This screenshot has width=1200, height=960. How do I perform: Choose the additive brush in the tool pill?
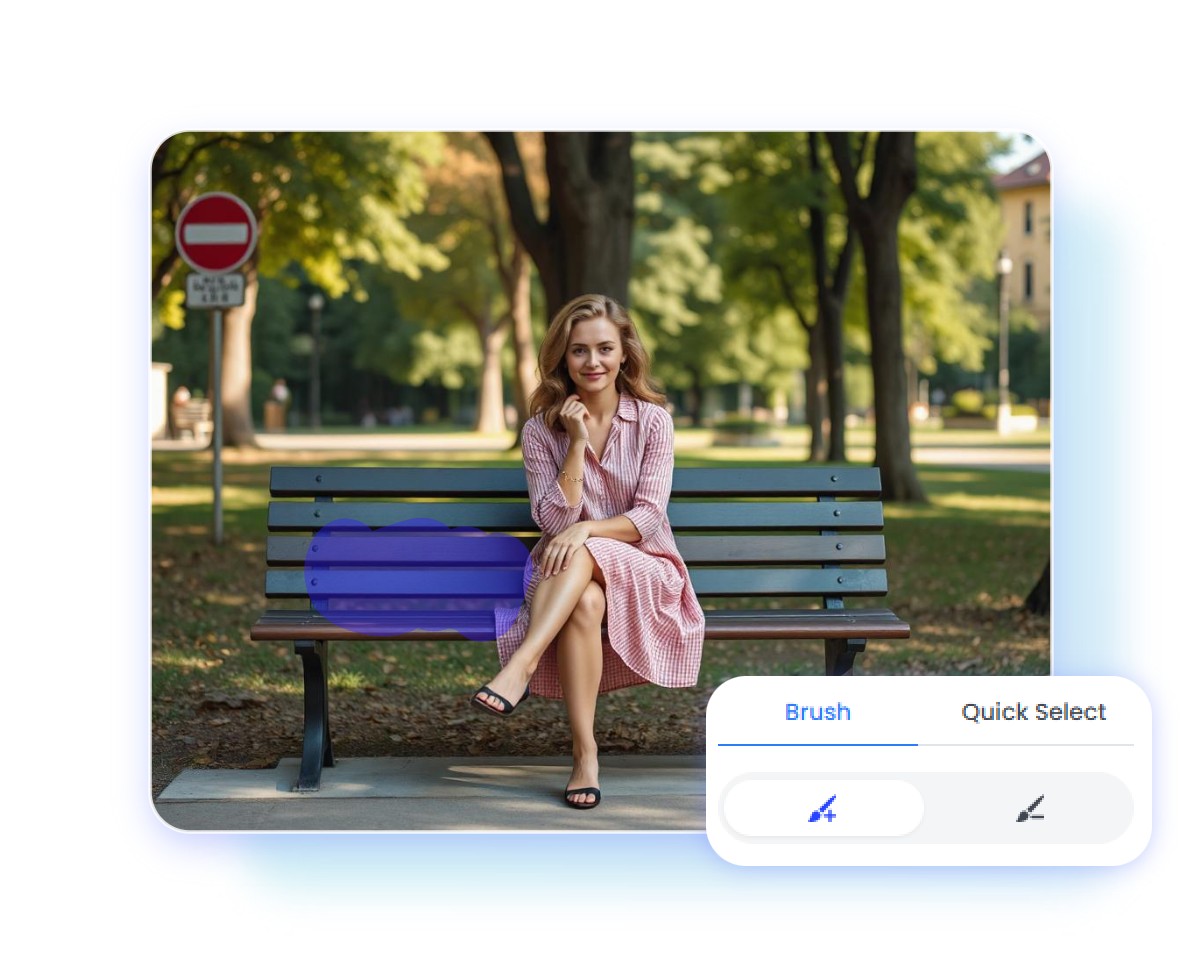click(823, 808)
